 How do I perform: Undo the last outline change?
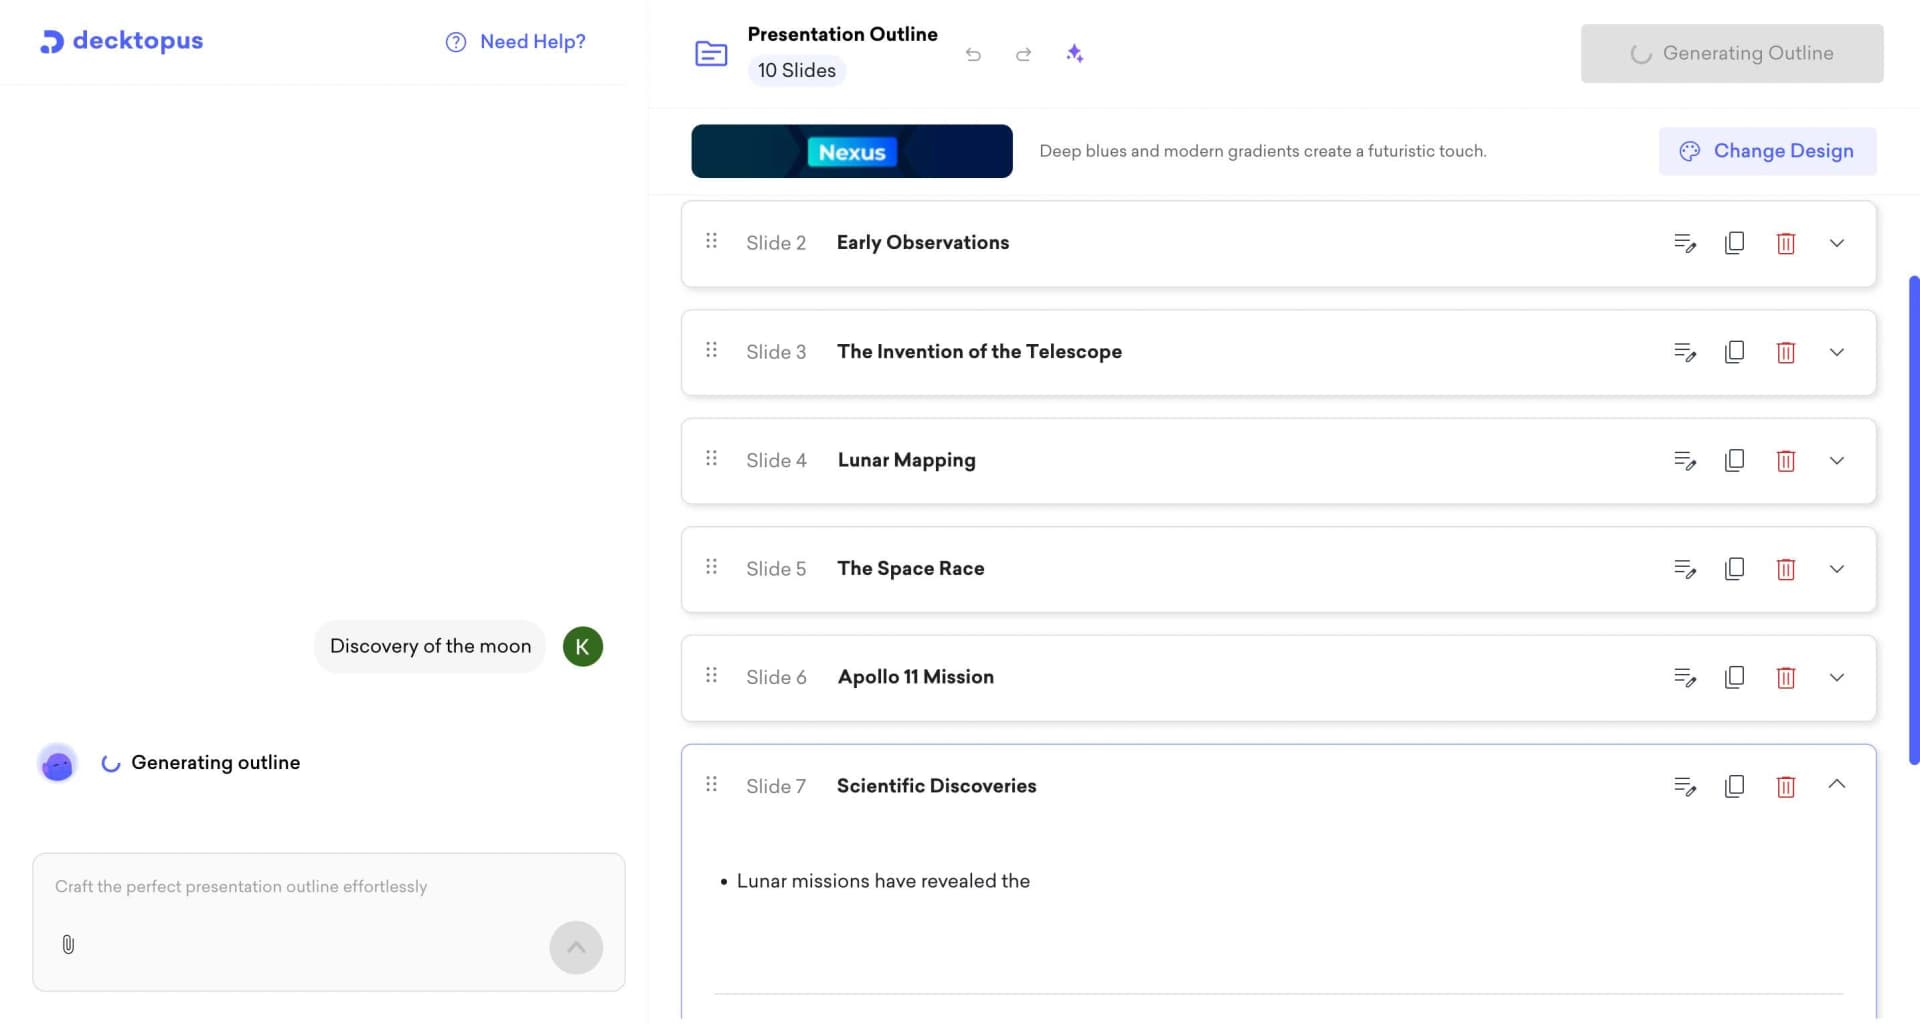click(973, 54)
